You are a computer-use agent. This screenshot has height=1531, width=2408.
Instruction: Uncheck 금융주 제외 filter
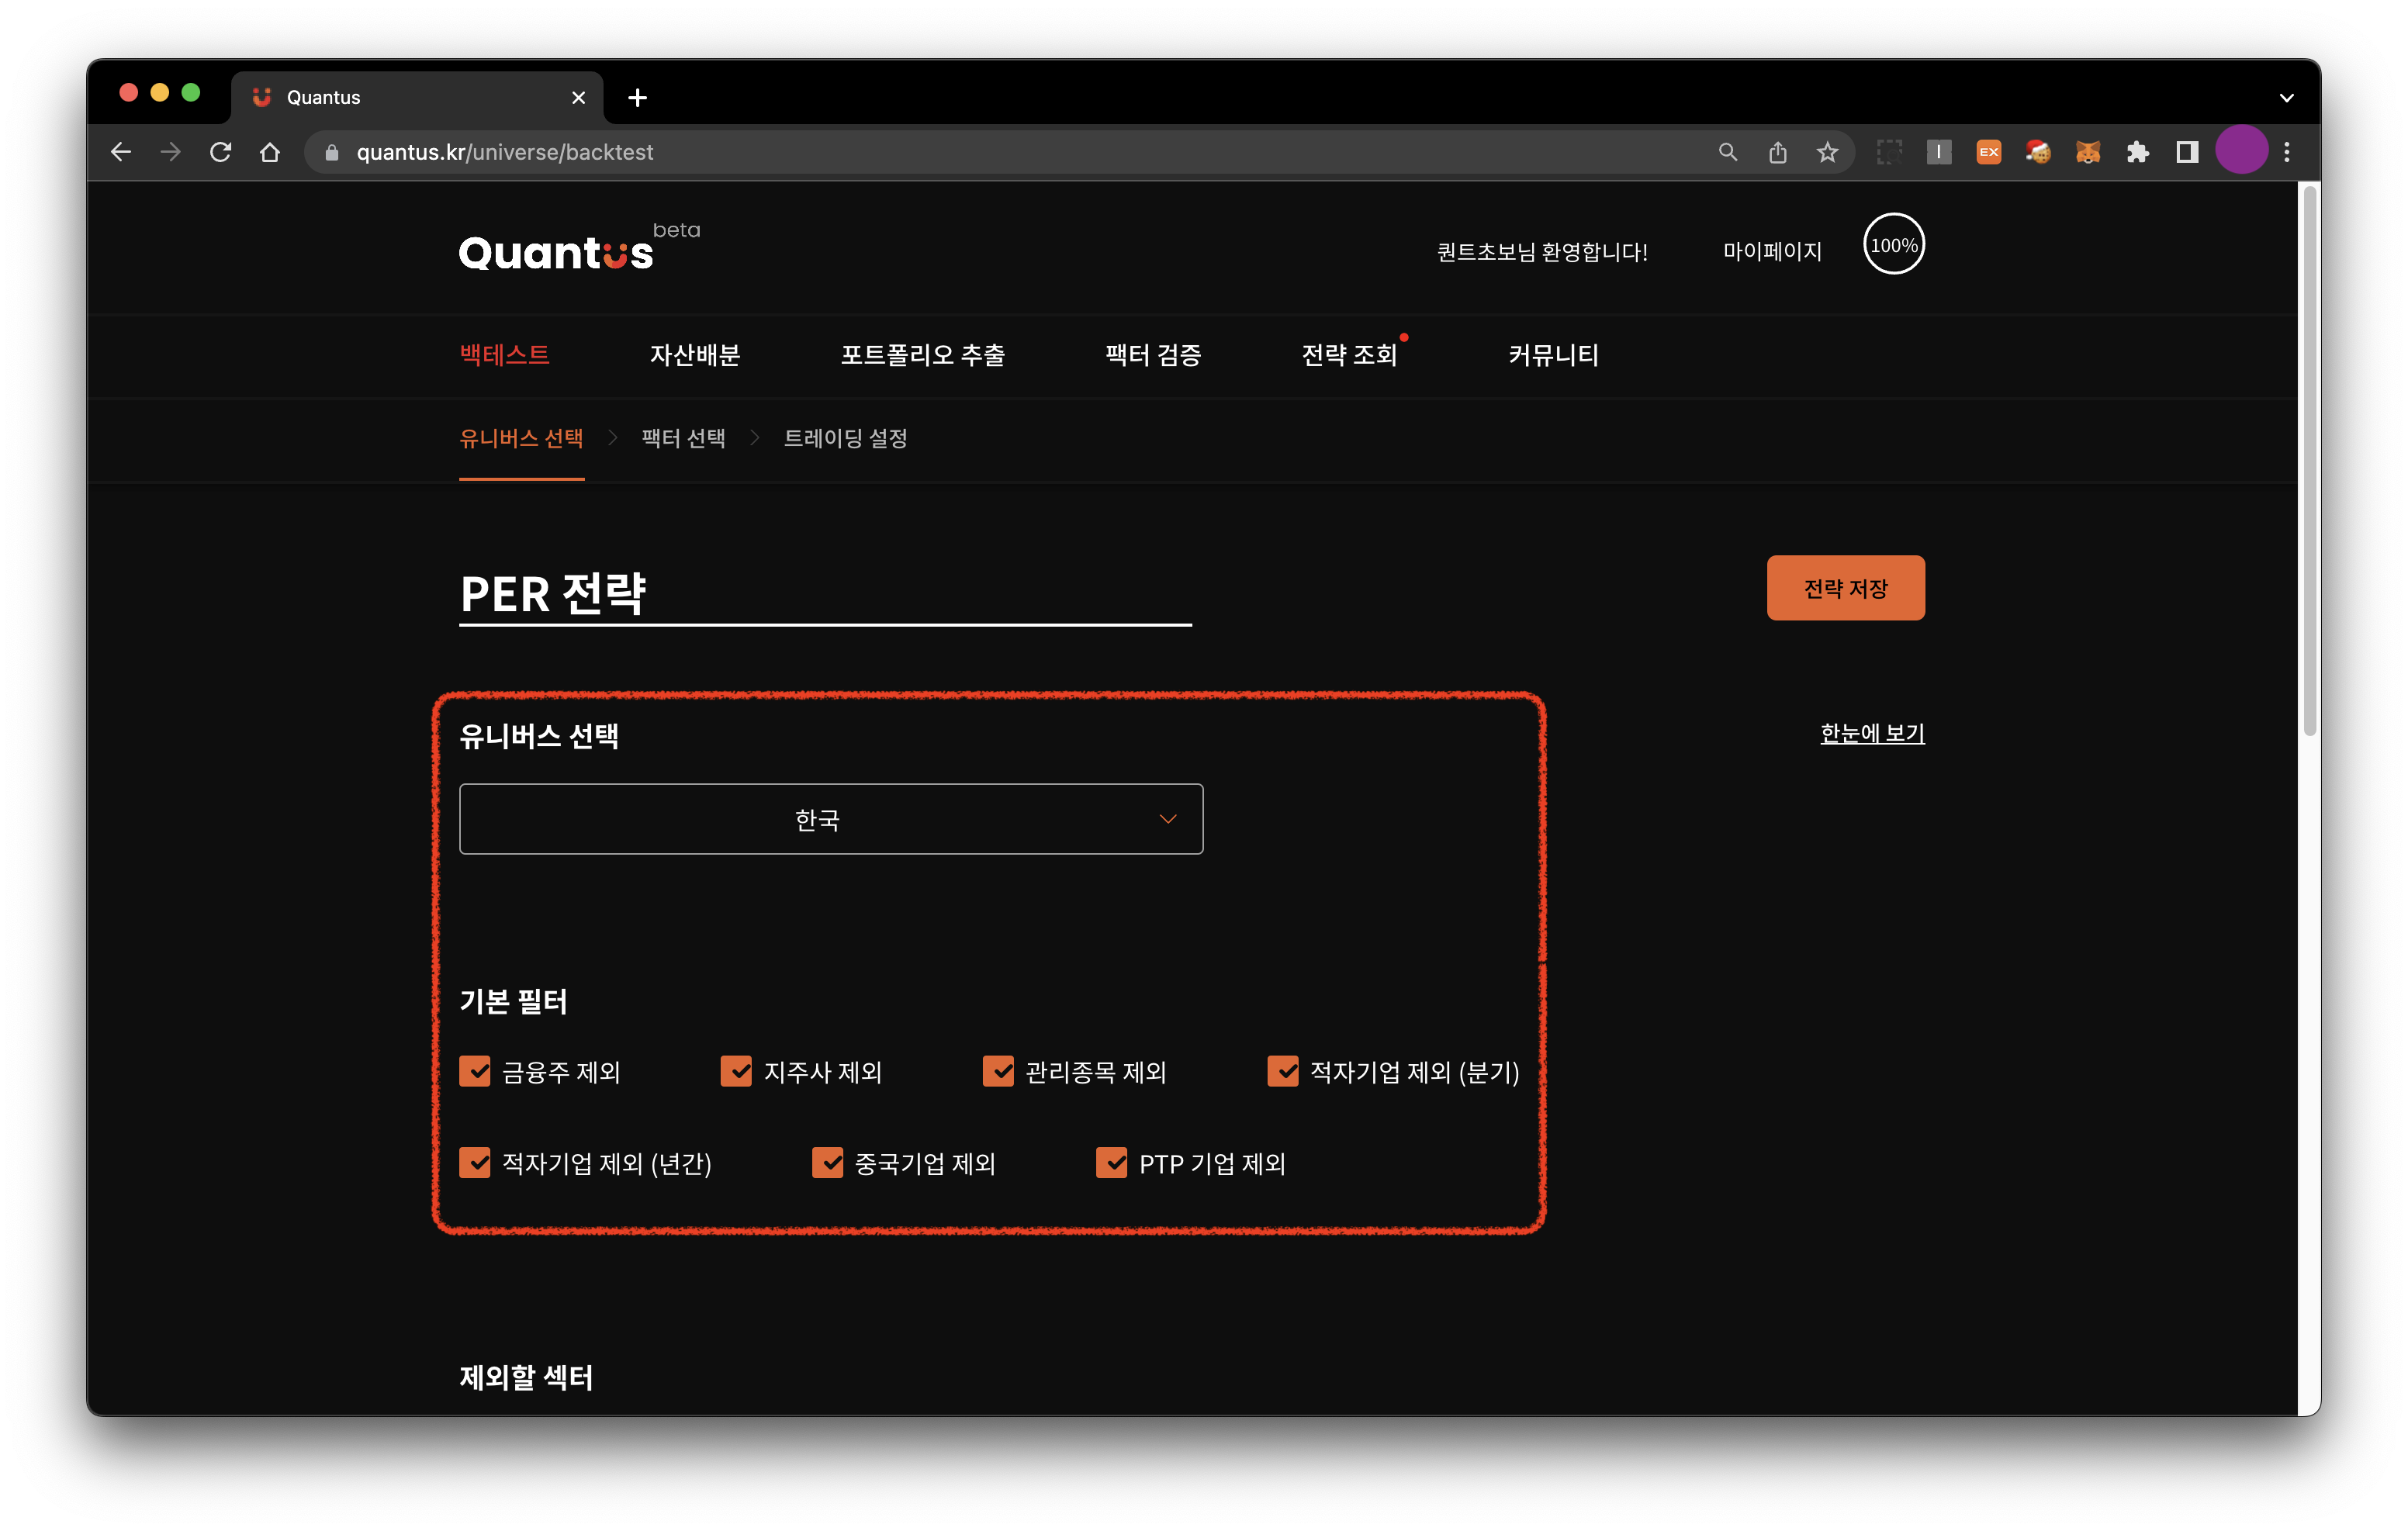476,1071
